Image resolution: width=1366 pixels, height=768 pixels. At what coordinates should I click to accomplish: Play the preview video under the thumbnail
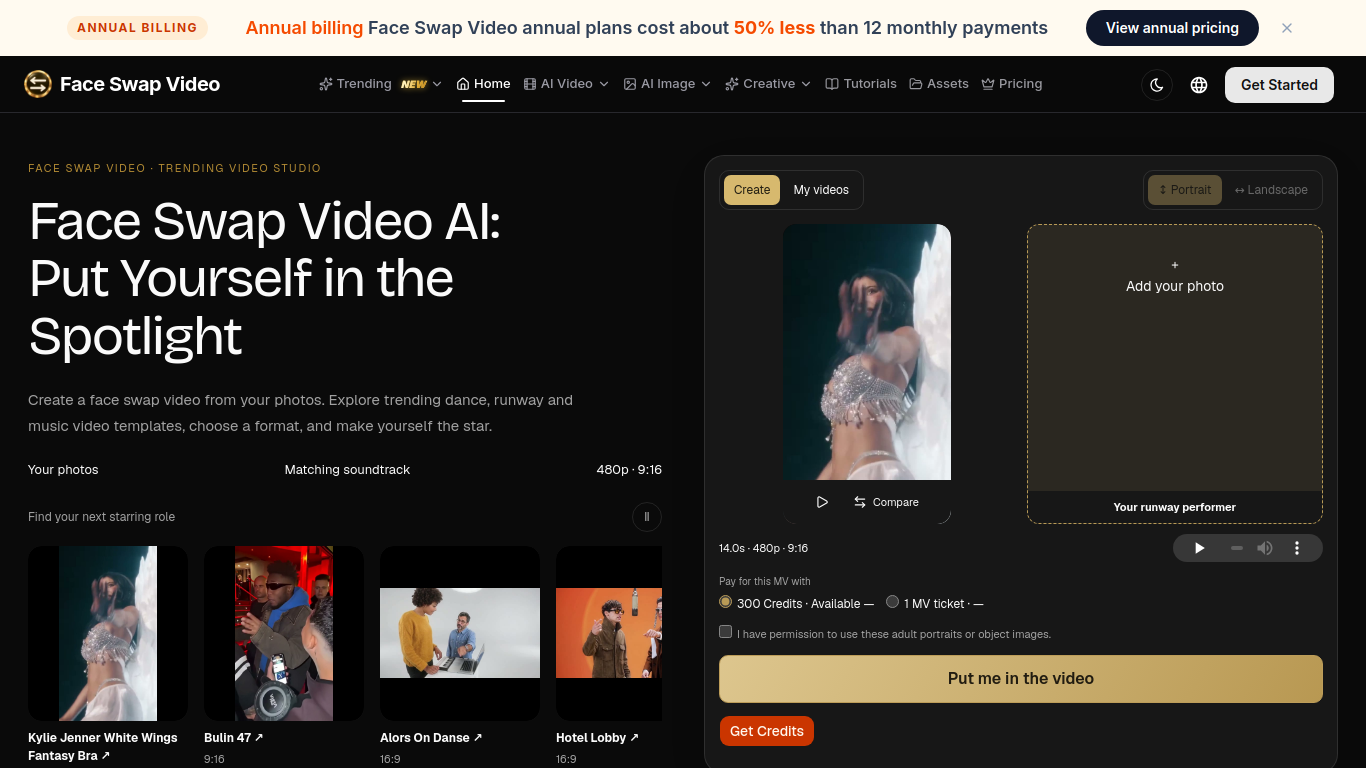point(822,502)
